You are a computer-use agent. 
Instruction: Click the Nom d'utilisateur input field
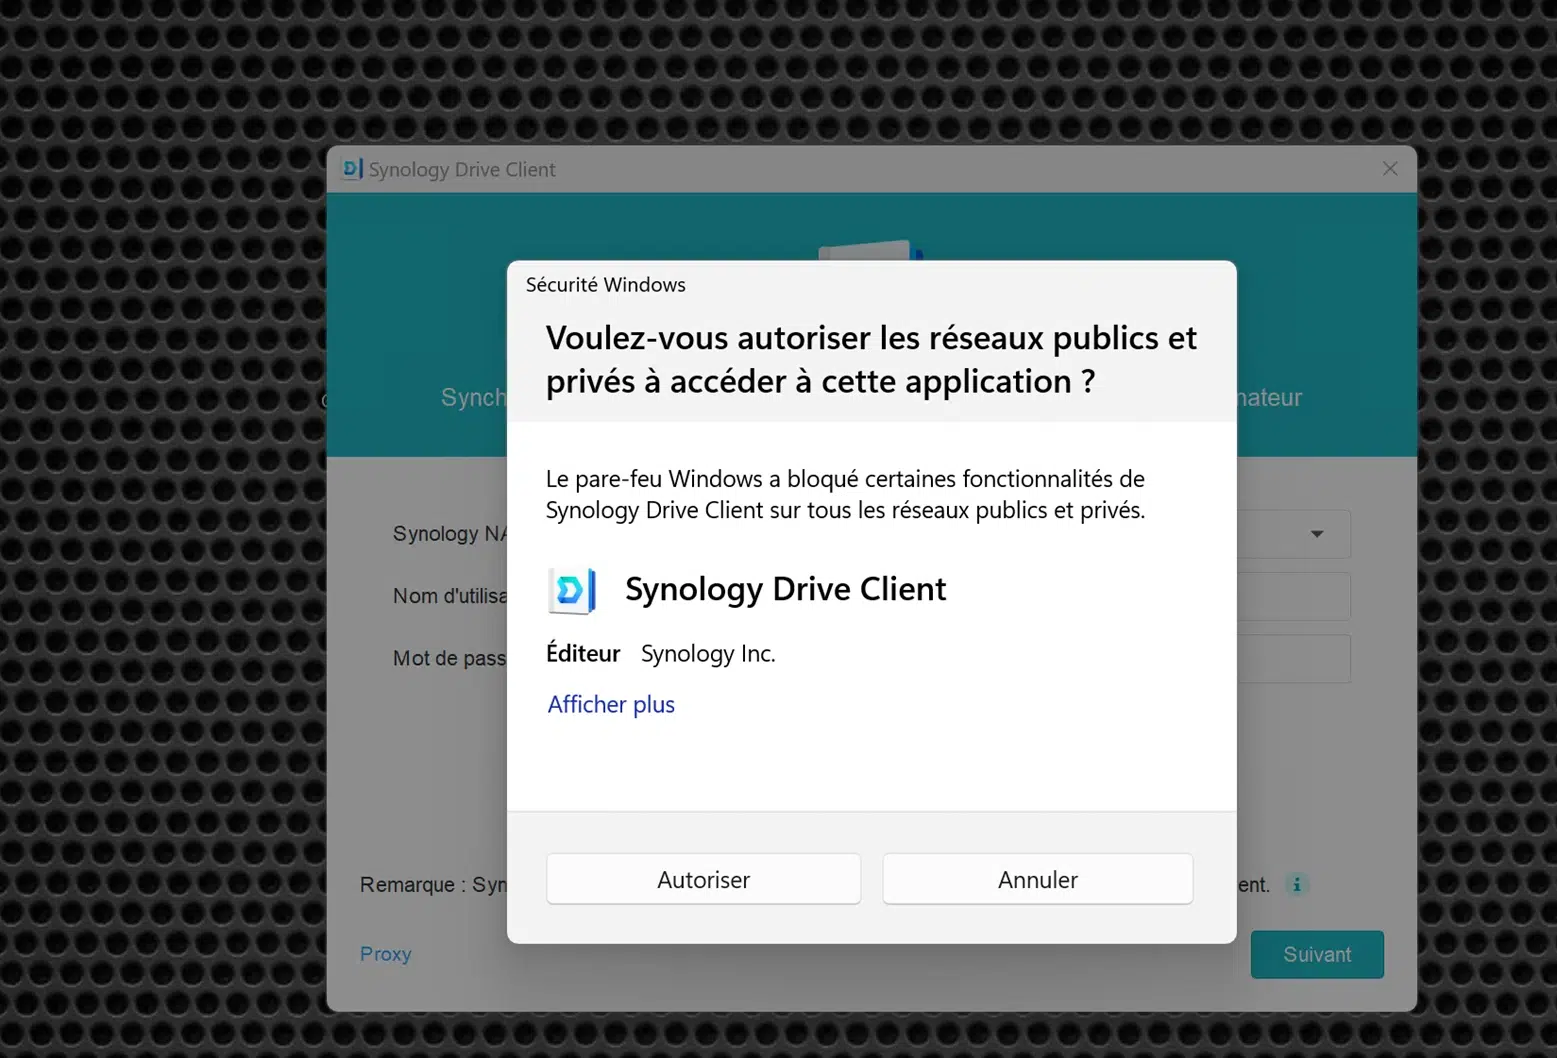coord(1294,596)
